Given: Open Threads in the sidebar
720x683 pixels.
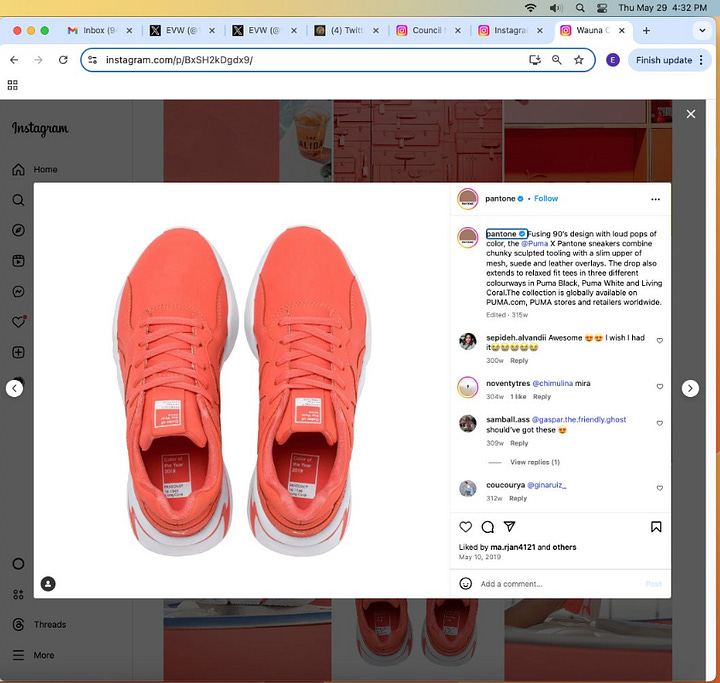Looking at the screenshot, I should click(x=39, y=625).
